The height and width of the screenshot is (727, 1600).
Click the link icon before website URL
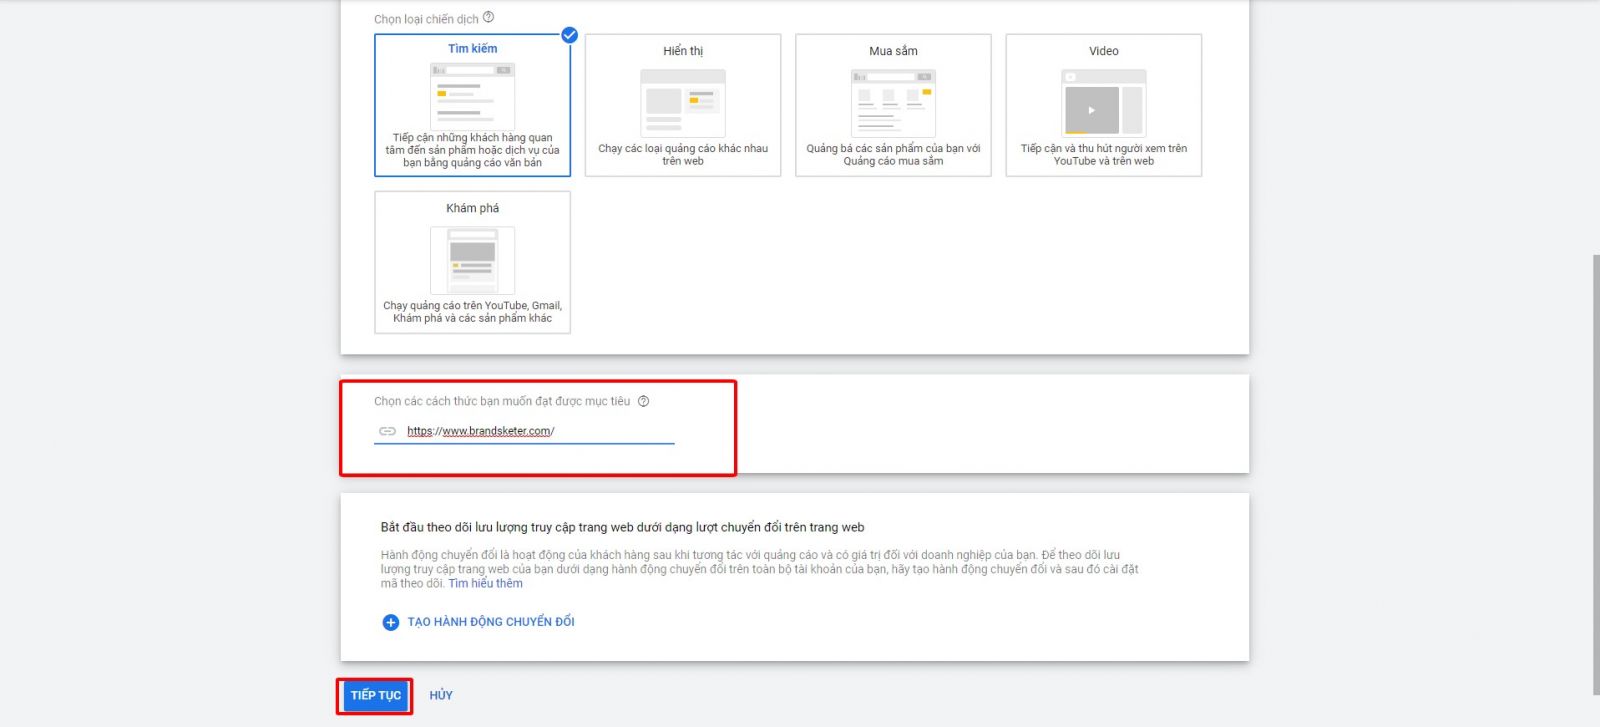[x=387, y=431]
